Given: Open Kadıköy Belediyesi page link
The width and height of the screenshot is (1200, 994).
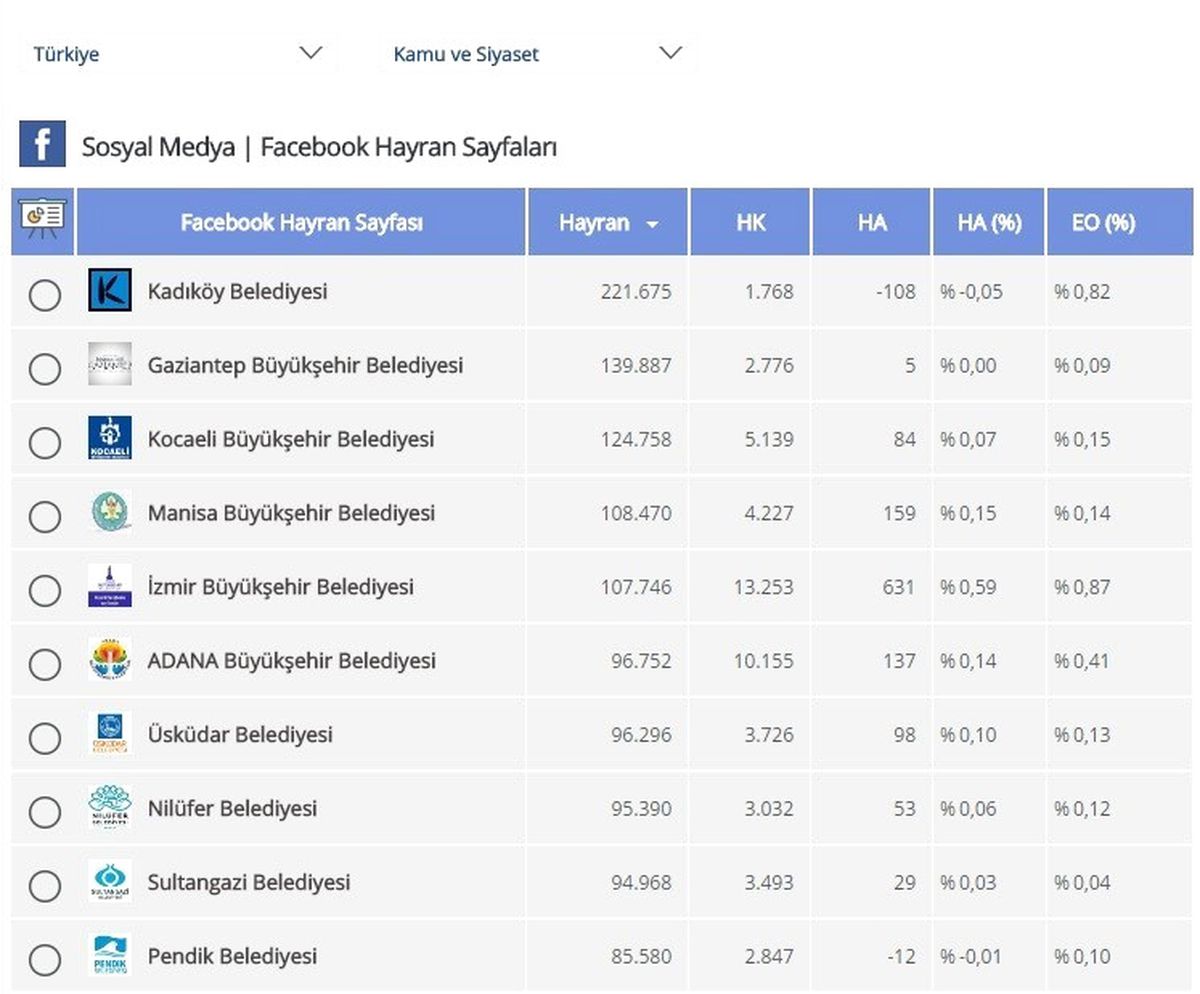Looking at the screenshot, I should pos(238,292).
